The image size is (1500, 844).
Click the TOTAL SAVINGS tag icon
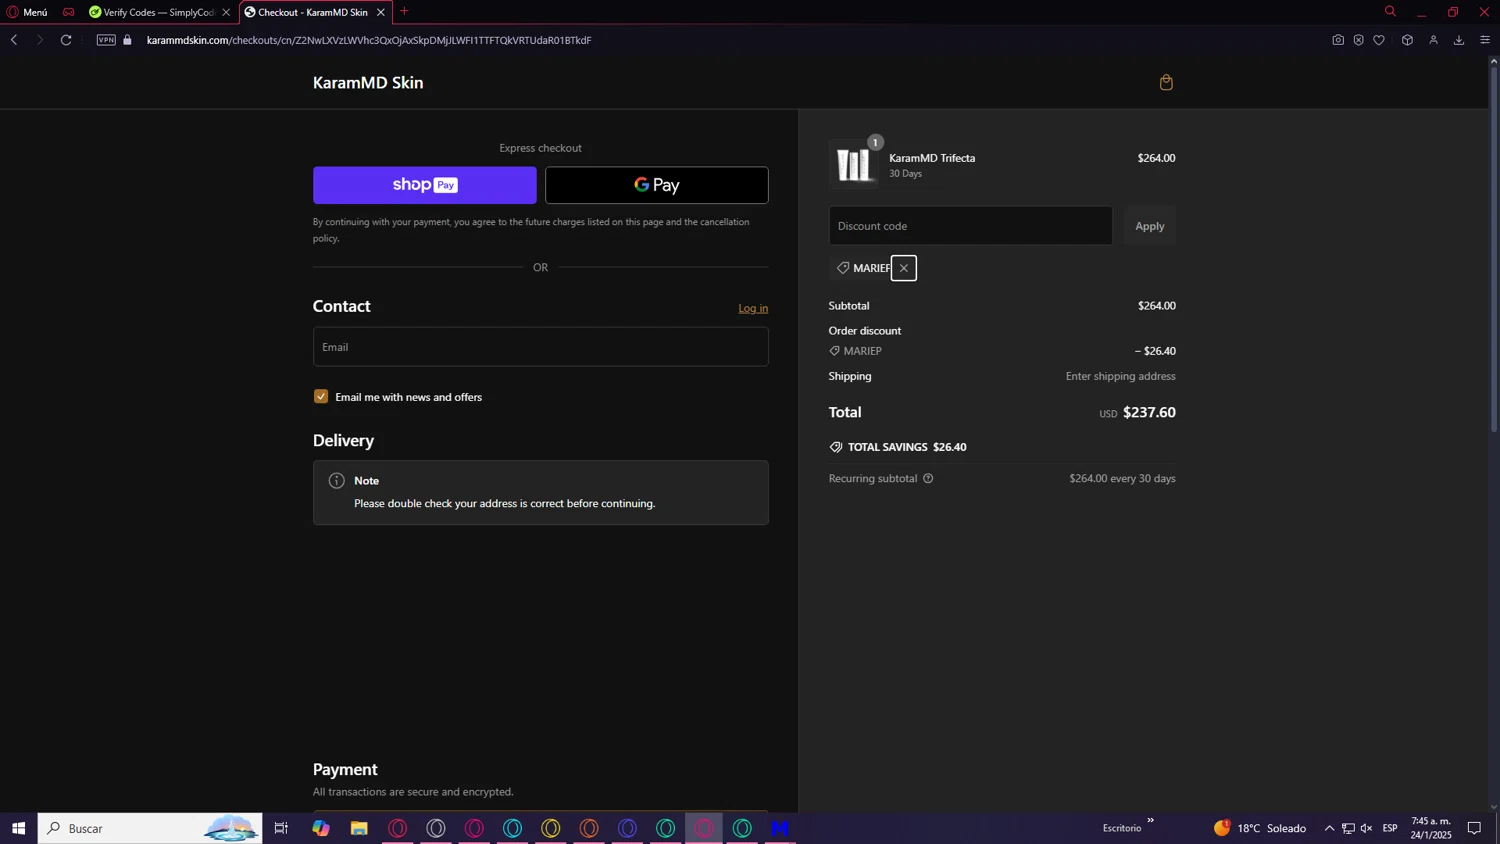click(836, 447)
